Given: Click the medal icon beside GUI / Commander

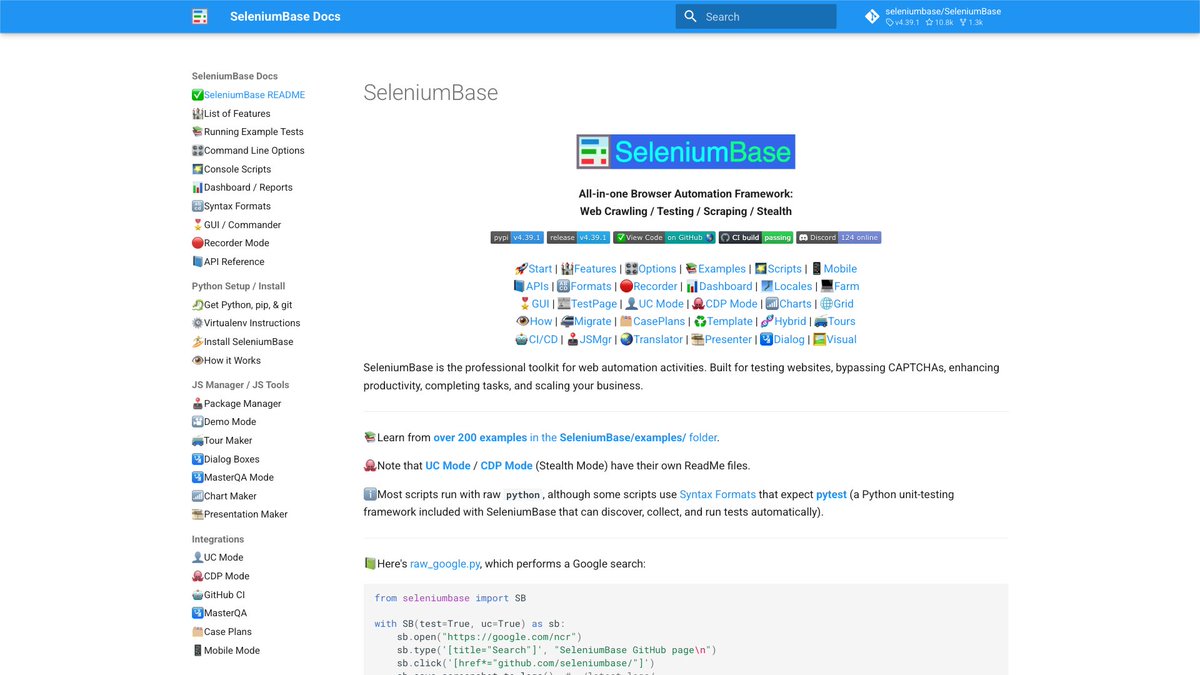Looking at the screenshot, I should 199,224.
